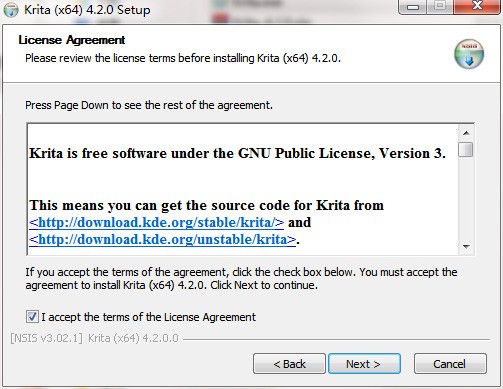
Task: Click the NSIS globe logo in header
Action: [469, 54]
